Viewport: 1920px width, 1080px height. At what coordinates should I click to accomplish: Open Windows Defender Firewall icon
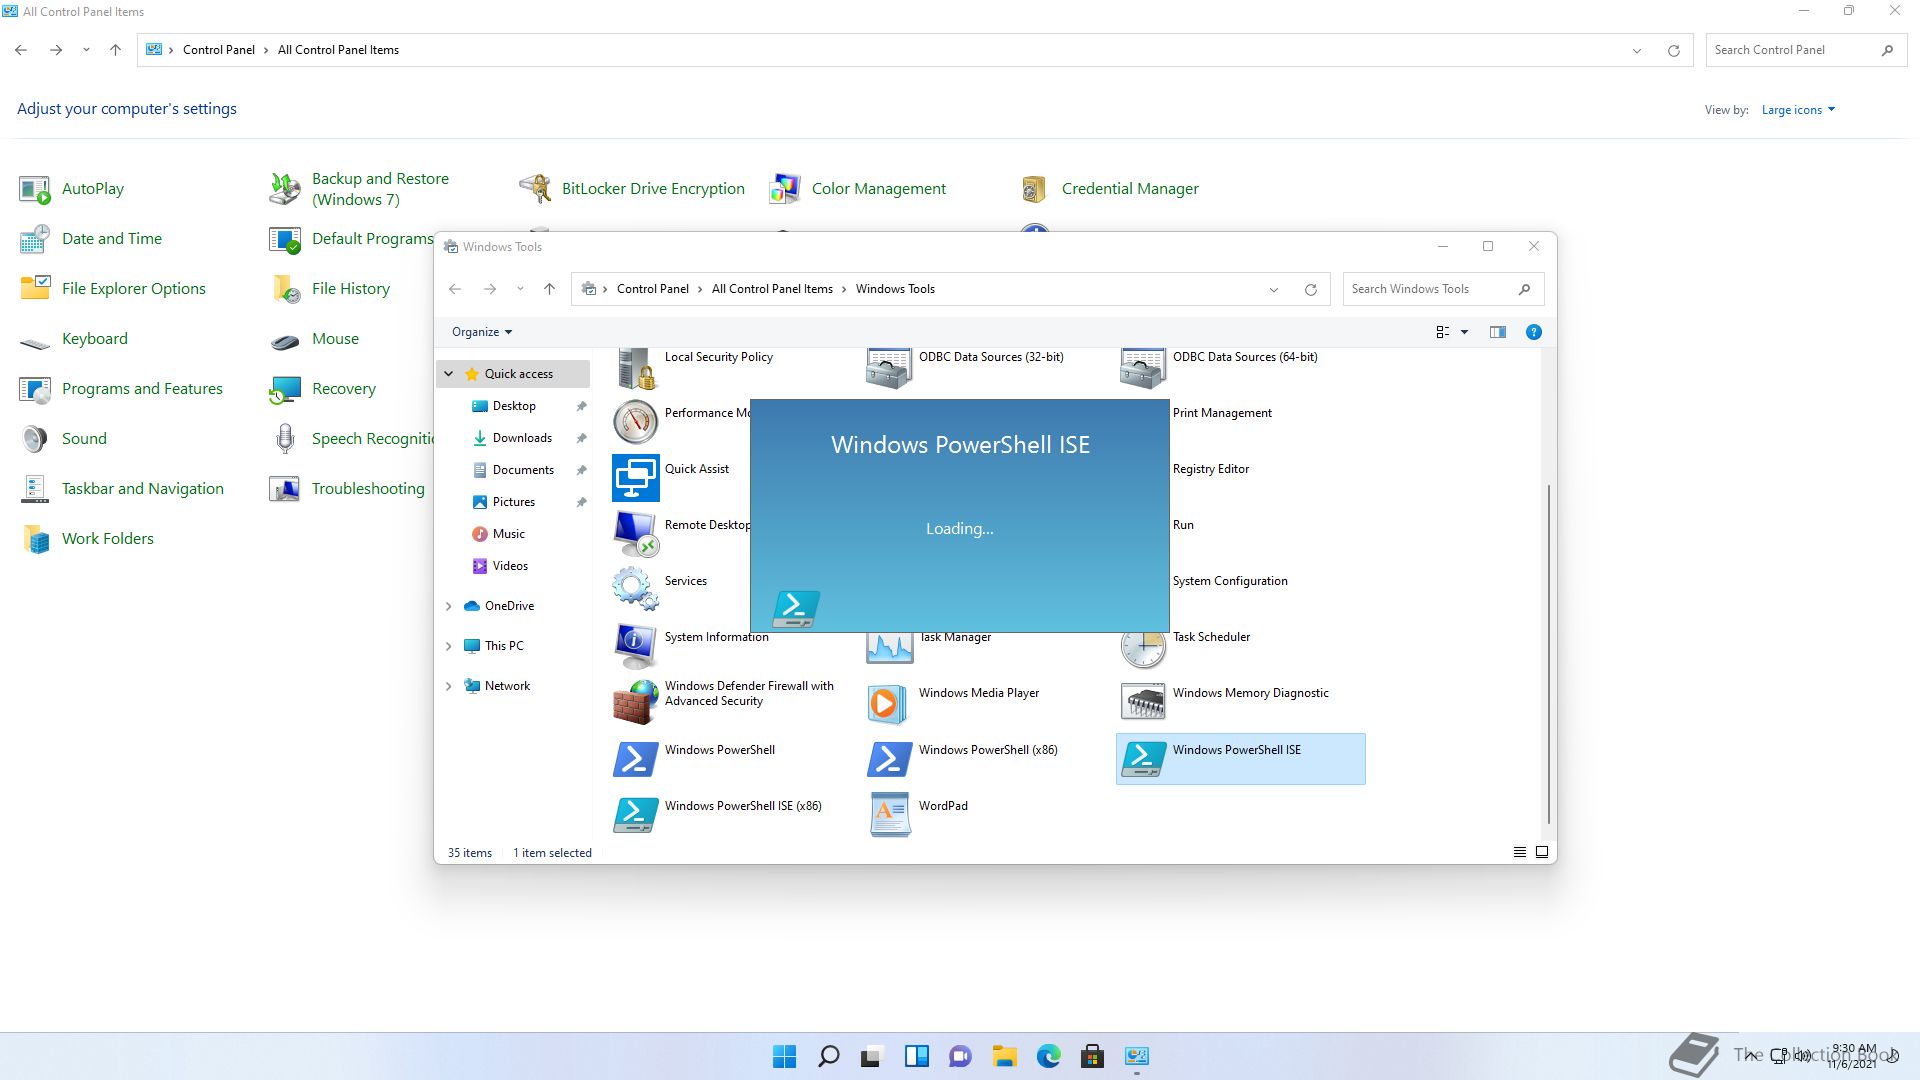point(636,702)
